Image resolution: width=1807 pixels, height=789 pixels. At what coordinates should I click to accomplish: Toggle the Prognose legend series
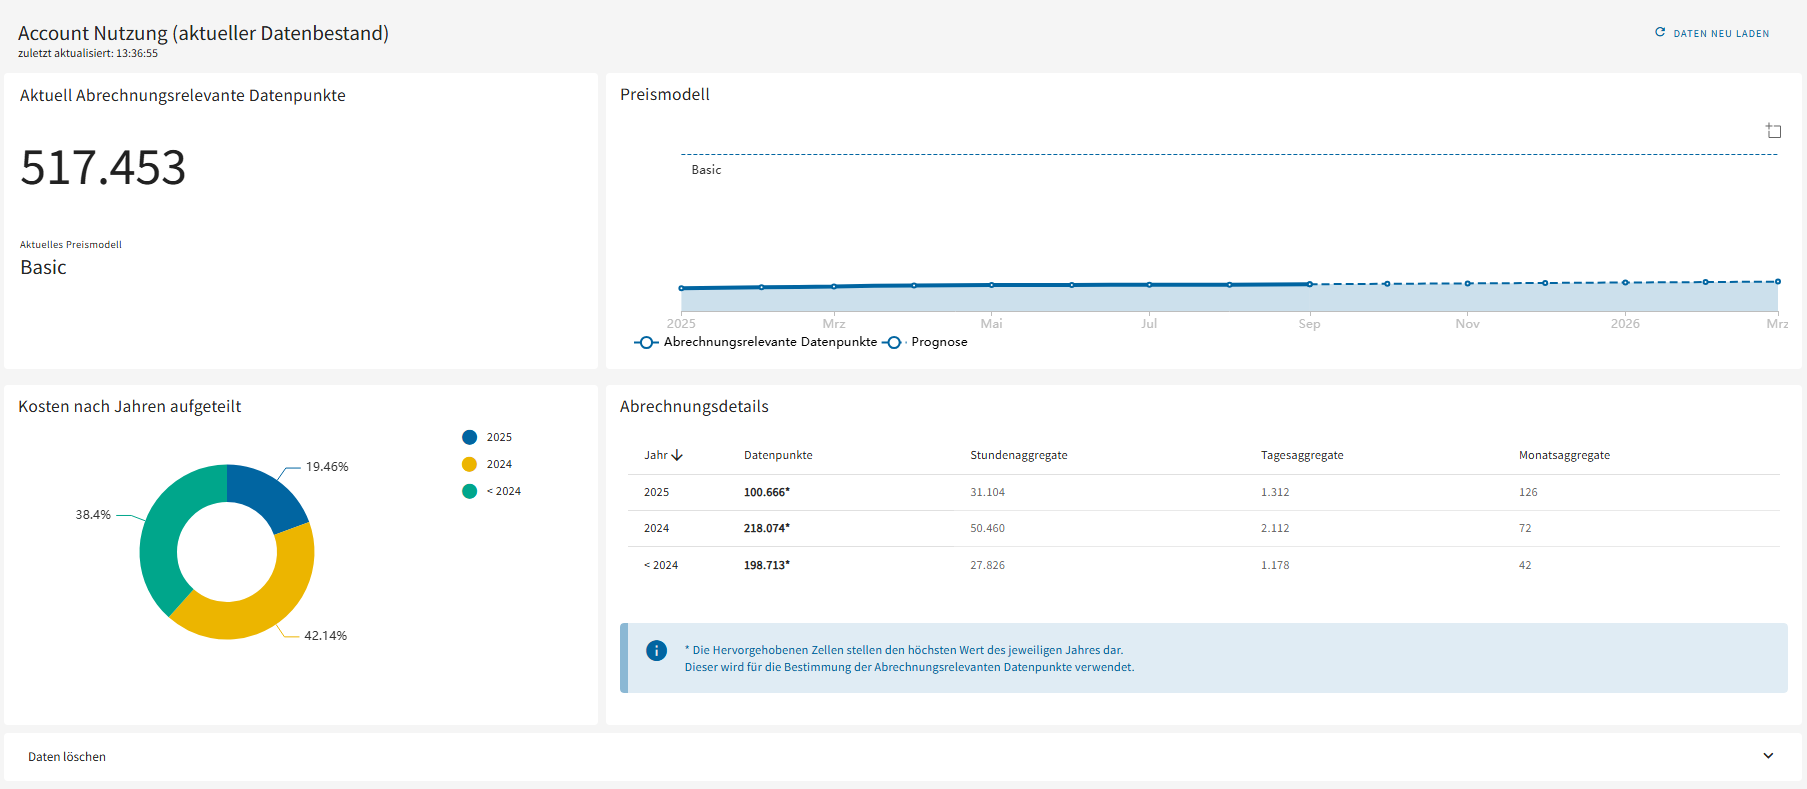pos(926,342)
